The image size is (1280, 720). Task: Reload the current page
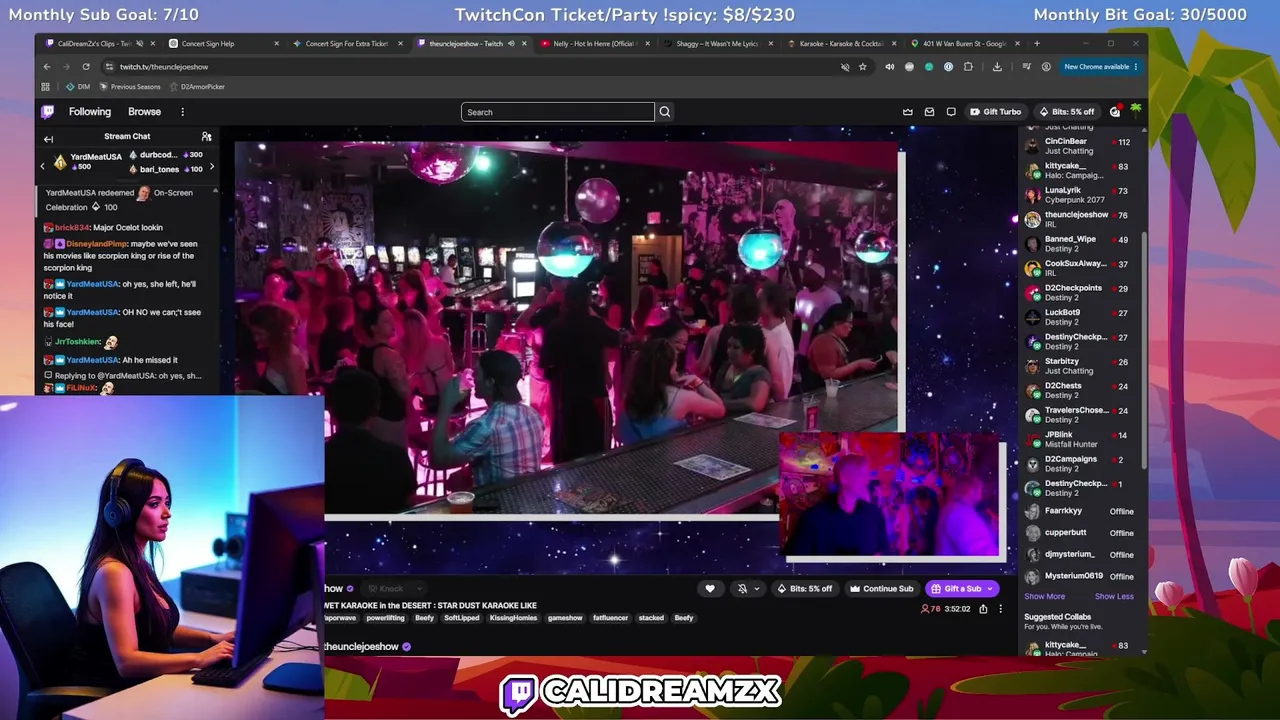[86, 67]
